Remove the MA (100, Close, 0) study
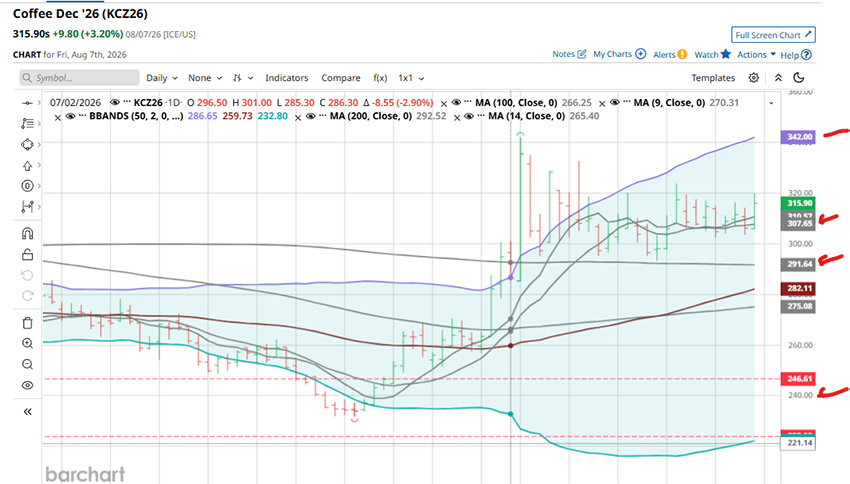This screenshot has width=850, height=484. (x=444, y=104)
